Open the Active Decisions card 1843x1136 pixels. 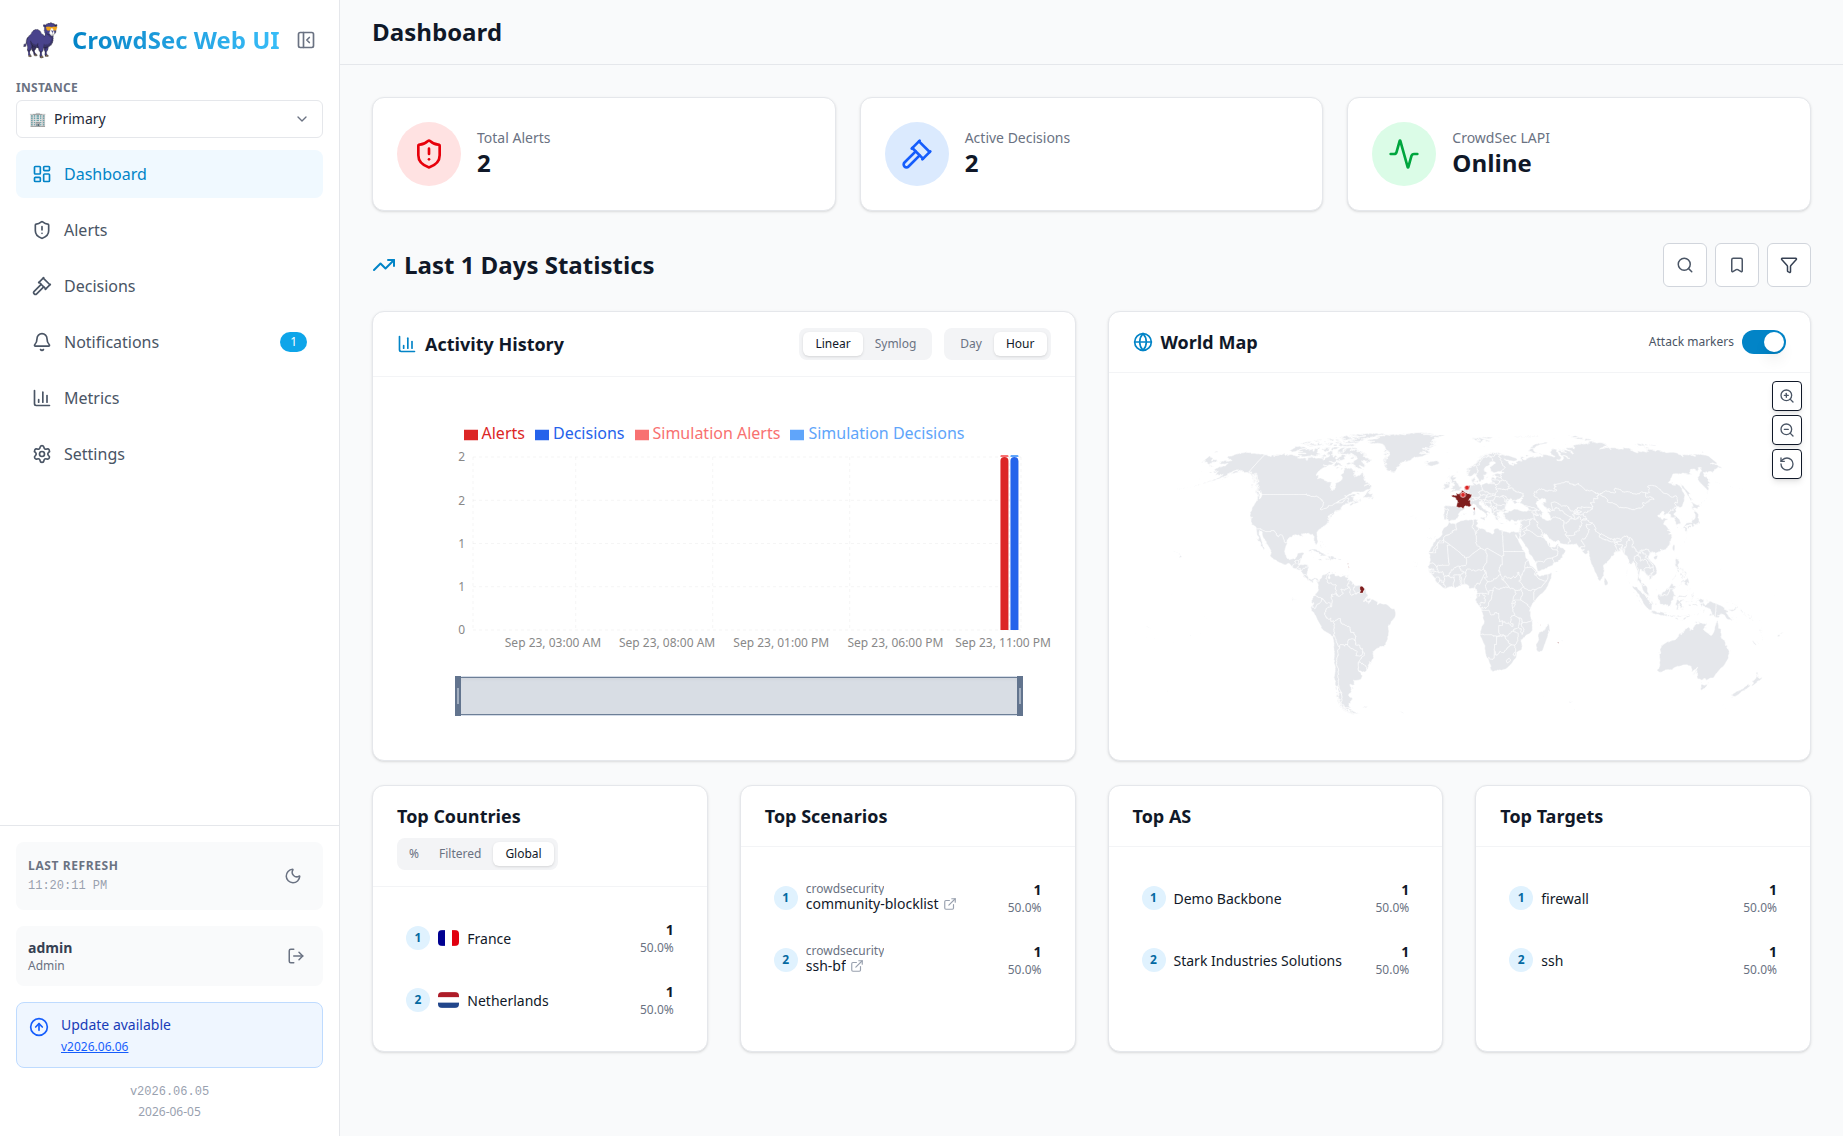pos(1091,154)
